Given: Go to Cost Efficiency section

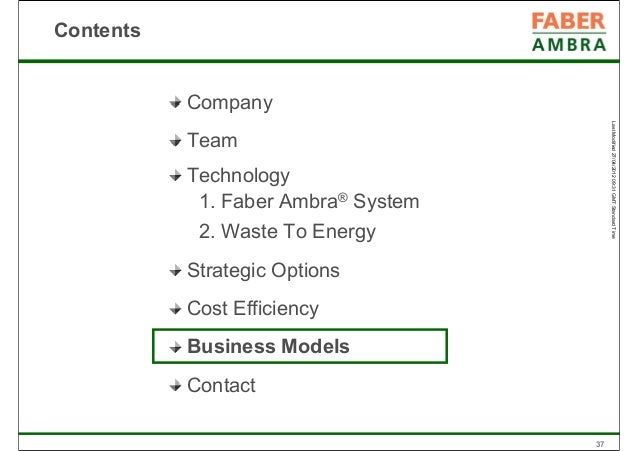Looking at the screenshot, I should [253, 309].
